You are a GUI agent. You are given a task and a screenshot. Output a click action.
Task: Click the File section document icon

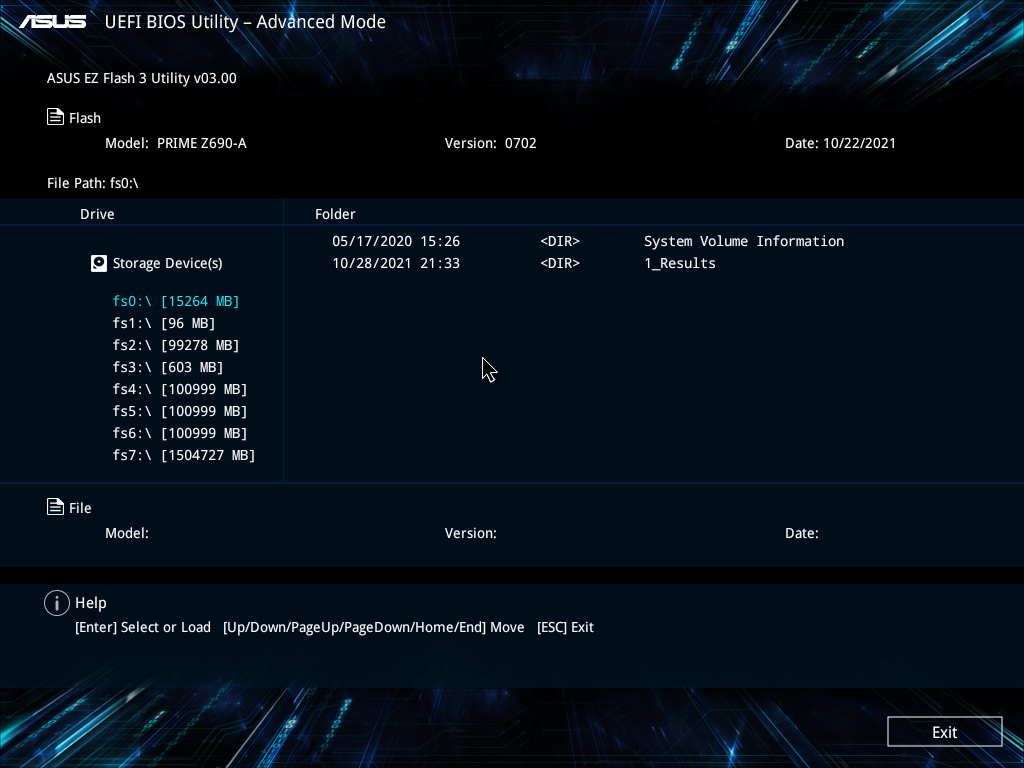click(56, 507)
